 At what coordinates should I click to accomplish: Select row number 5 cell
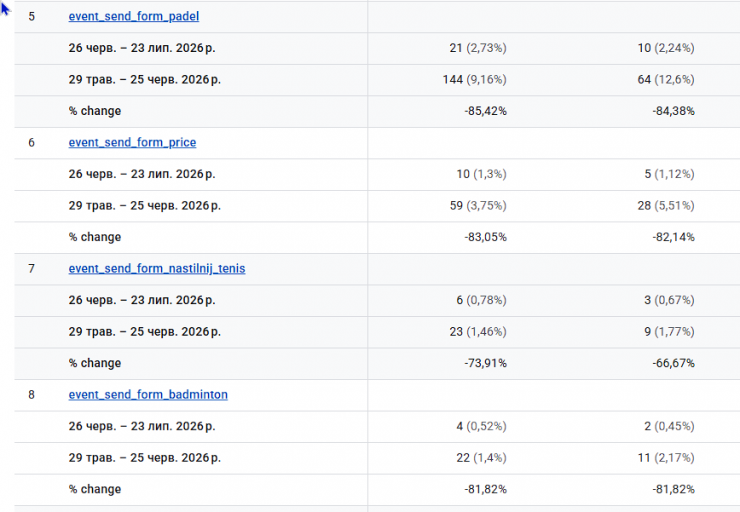[x=32, y=17]
